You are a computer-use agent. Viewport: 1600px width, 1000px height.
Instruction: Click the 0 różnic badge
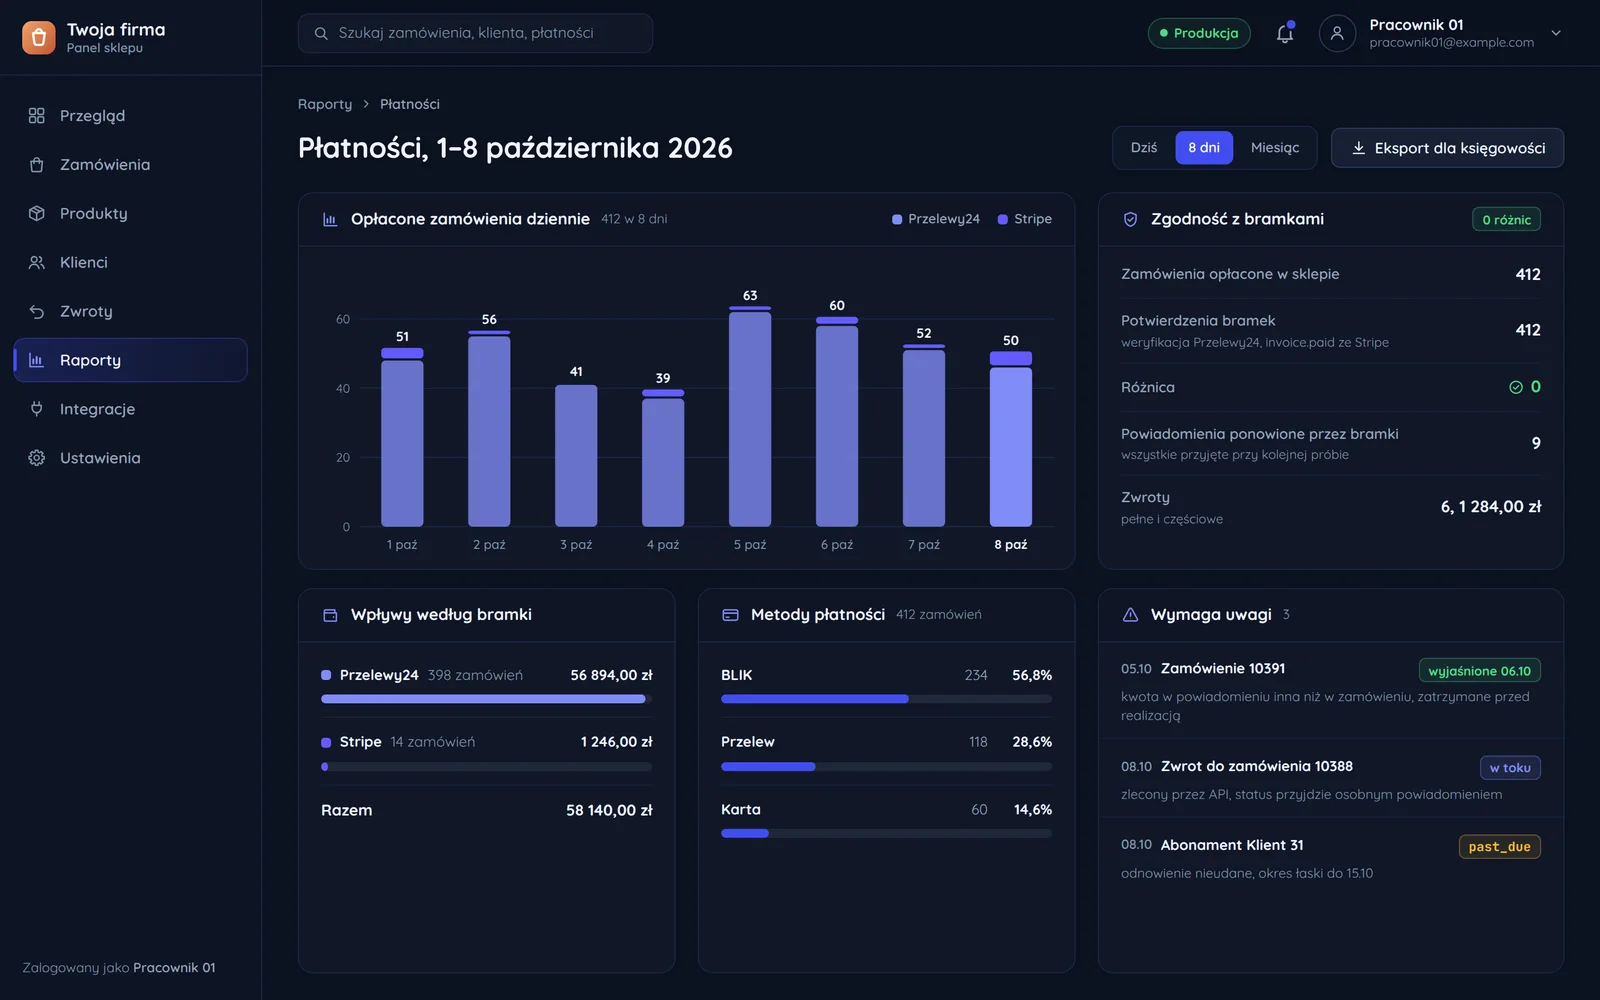[1506, 220]
